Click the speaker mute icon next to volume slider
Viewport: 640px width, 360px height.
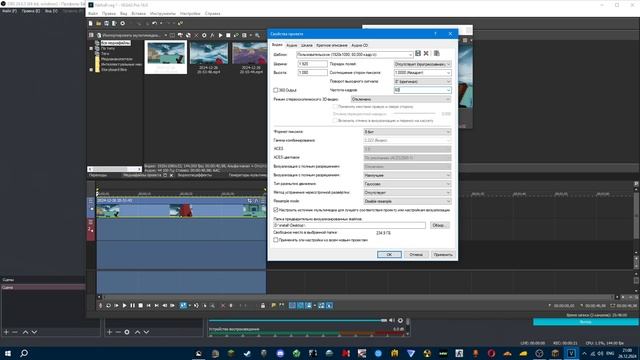(x=392, y=320)
